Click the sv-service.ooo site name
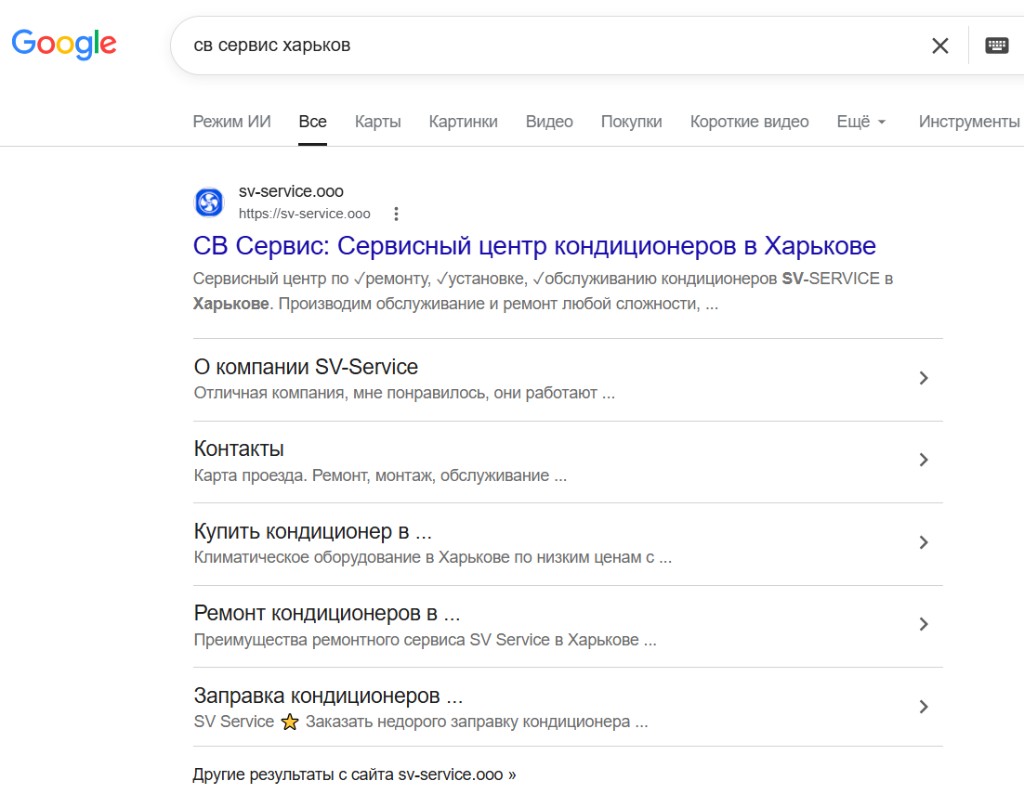Image resolution: width=1024 pixels, height=807 pixels. (291, 191)
